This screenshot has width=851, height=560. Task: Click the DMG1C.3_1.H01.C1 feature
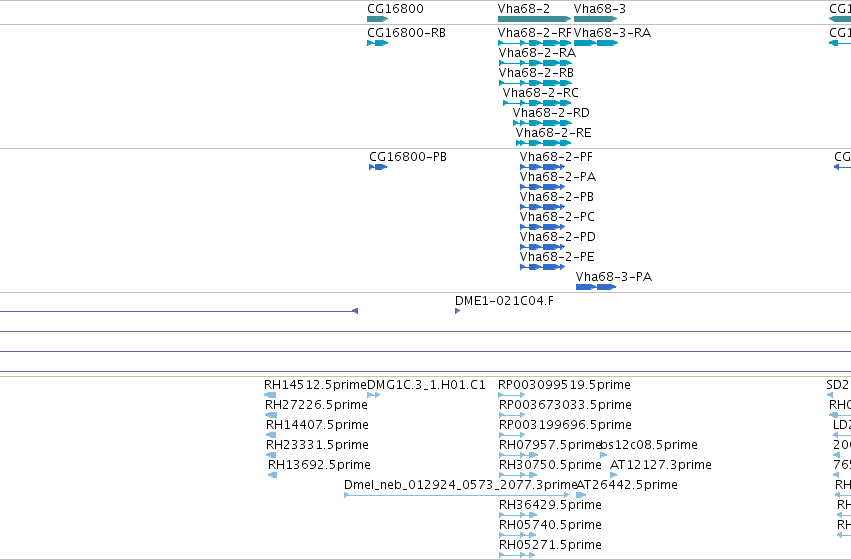[x=373, y=395]
